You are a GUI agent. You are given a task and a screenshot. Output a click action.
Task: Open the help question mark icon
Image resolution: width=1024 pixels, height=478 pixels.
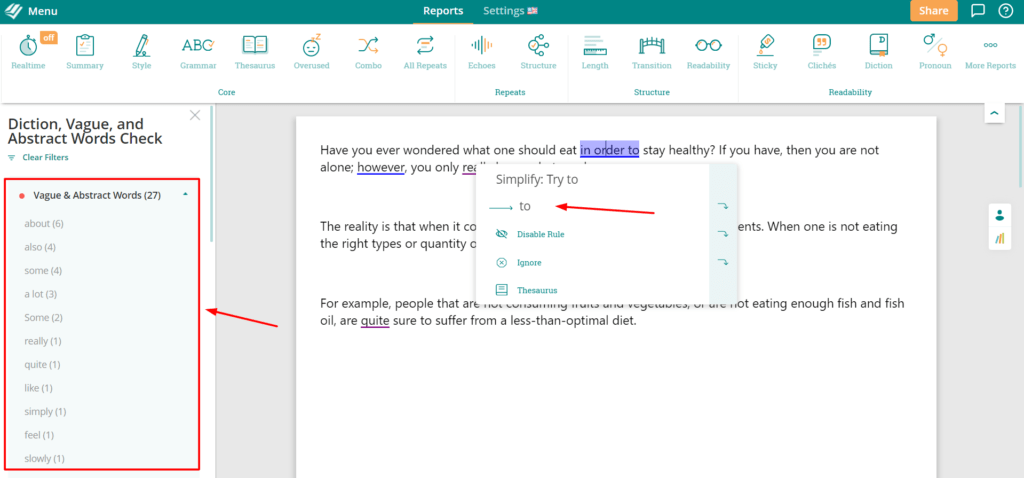tap(1006, 10)
